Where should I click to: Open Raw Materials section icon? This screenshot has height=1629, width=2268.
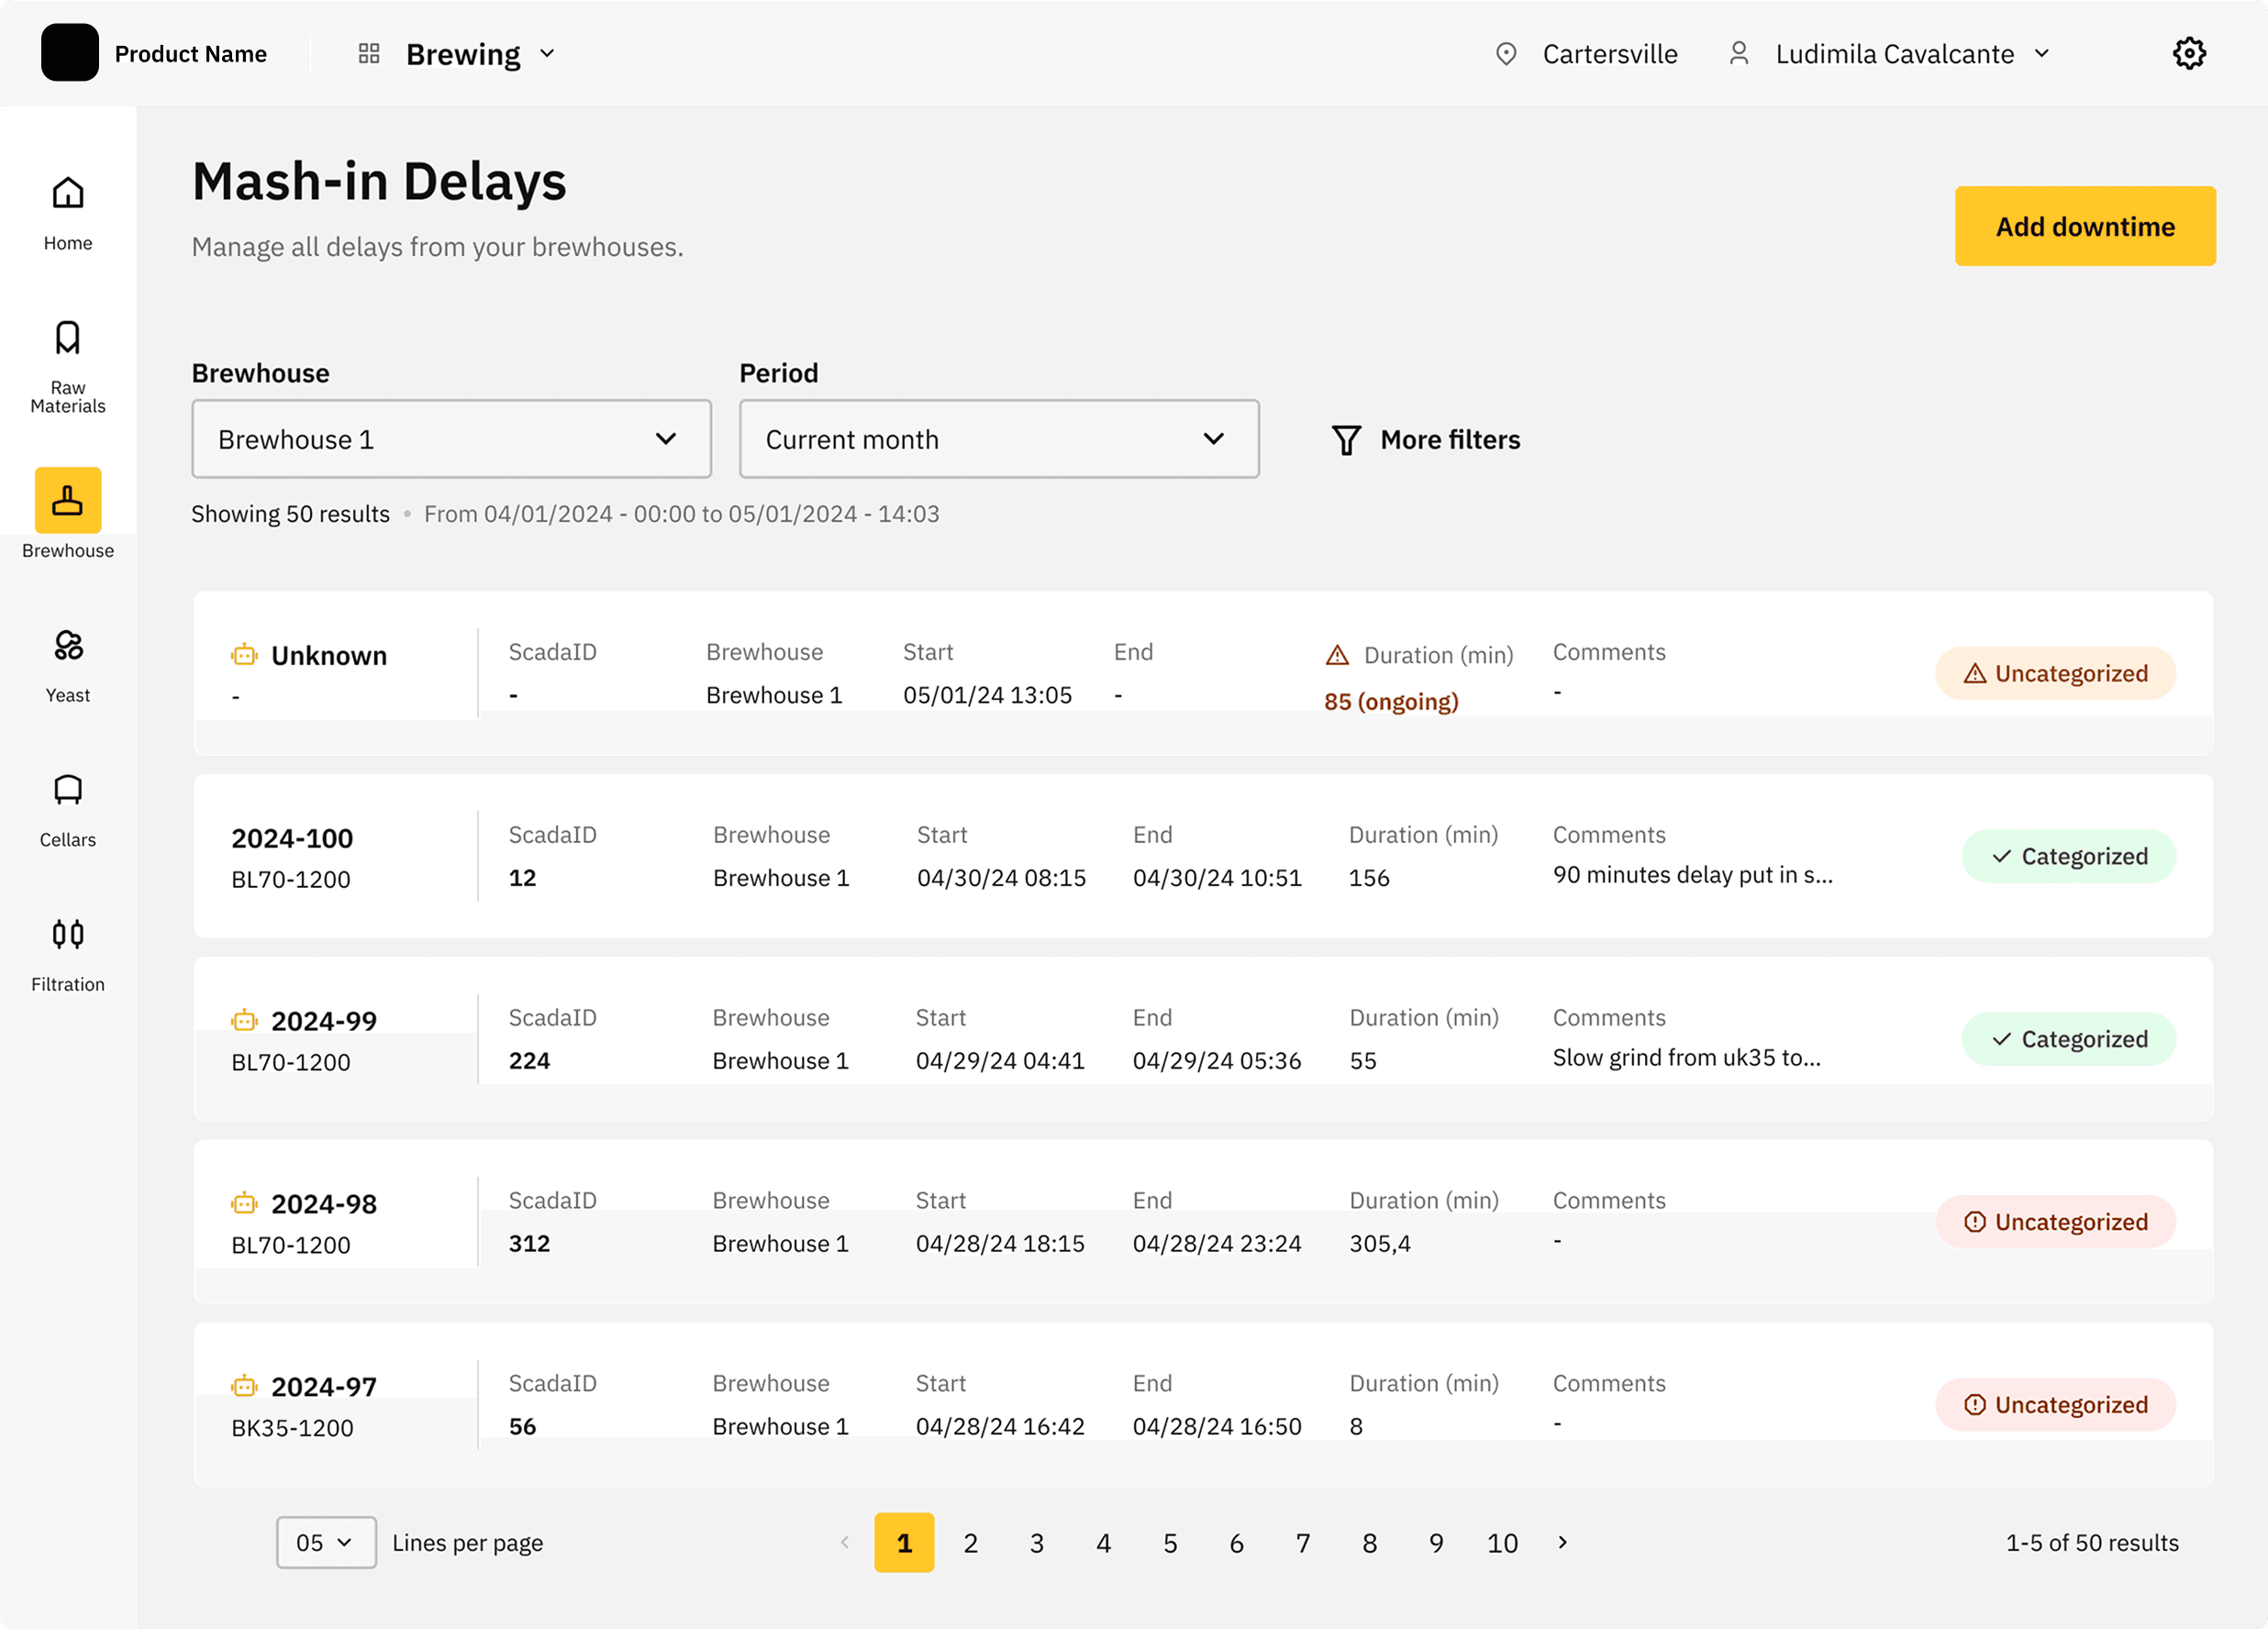coord(68,338)
